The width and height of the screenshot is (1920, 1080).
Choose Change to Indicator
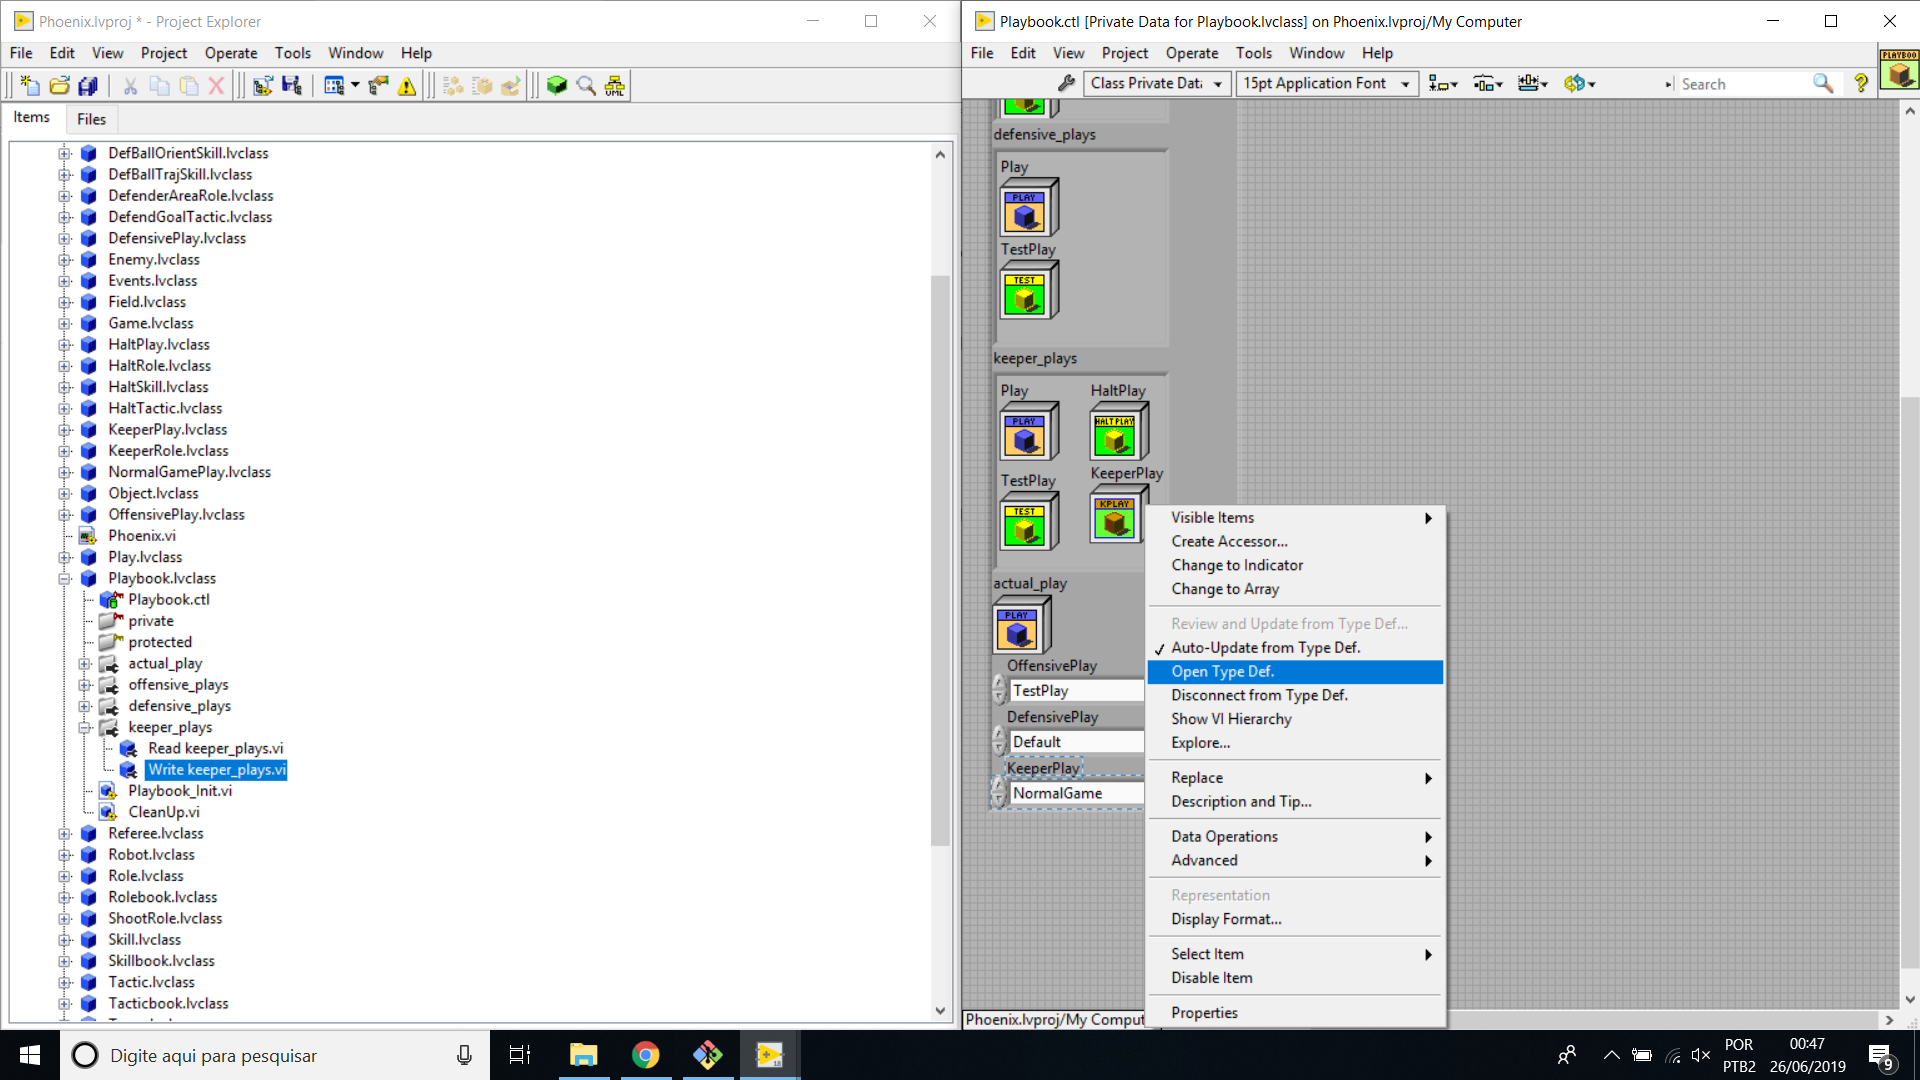point(1295,566)
